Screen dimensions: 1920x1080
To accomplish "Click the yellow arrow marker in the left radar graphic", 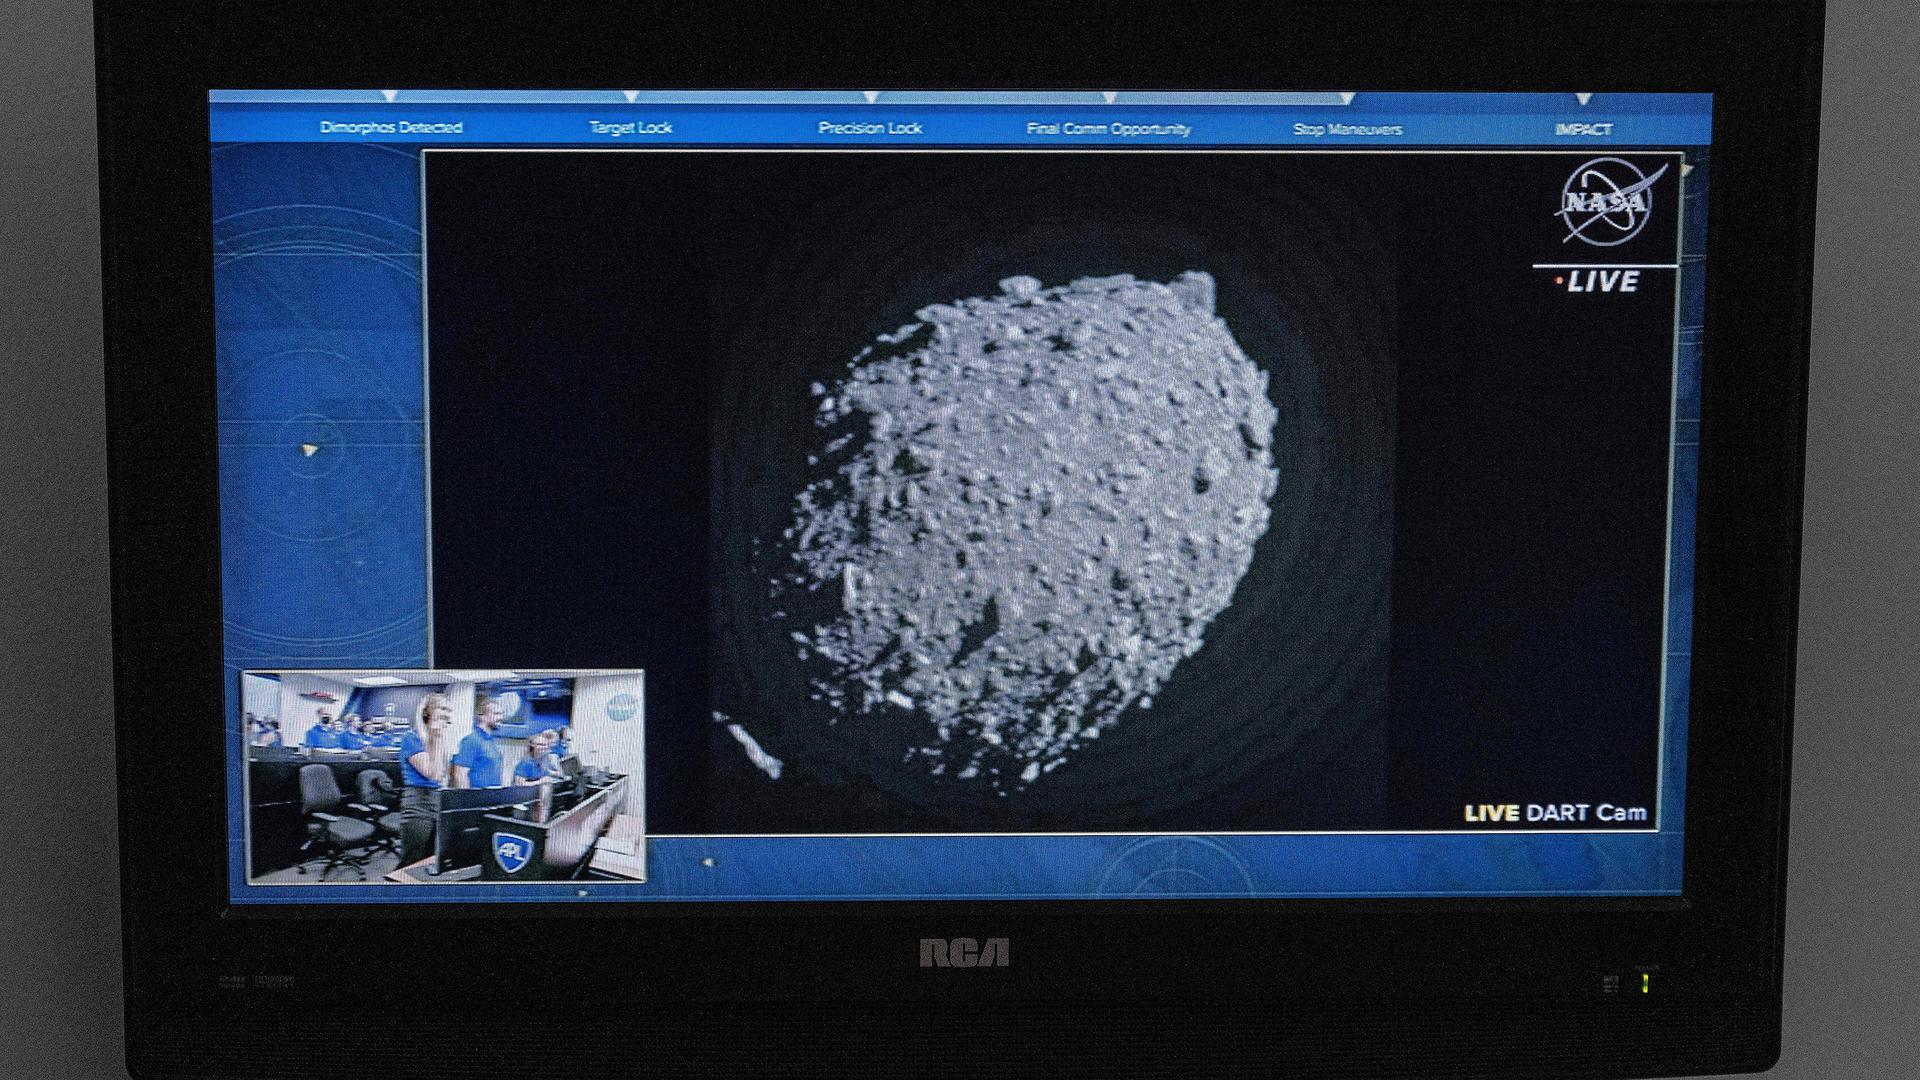I will pos(309,450).
